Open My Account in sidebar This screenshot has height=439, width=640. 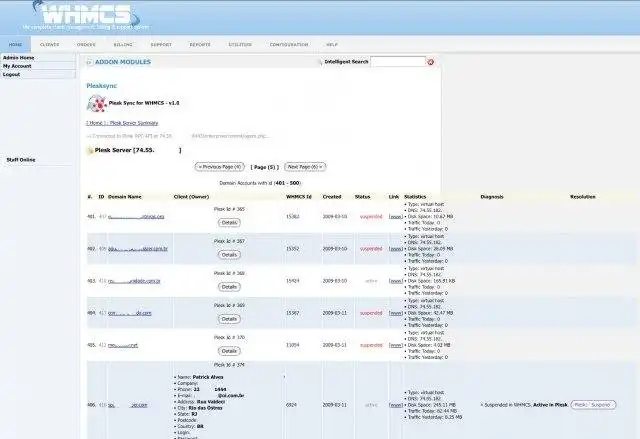17,66
